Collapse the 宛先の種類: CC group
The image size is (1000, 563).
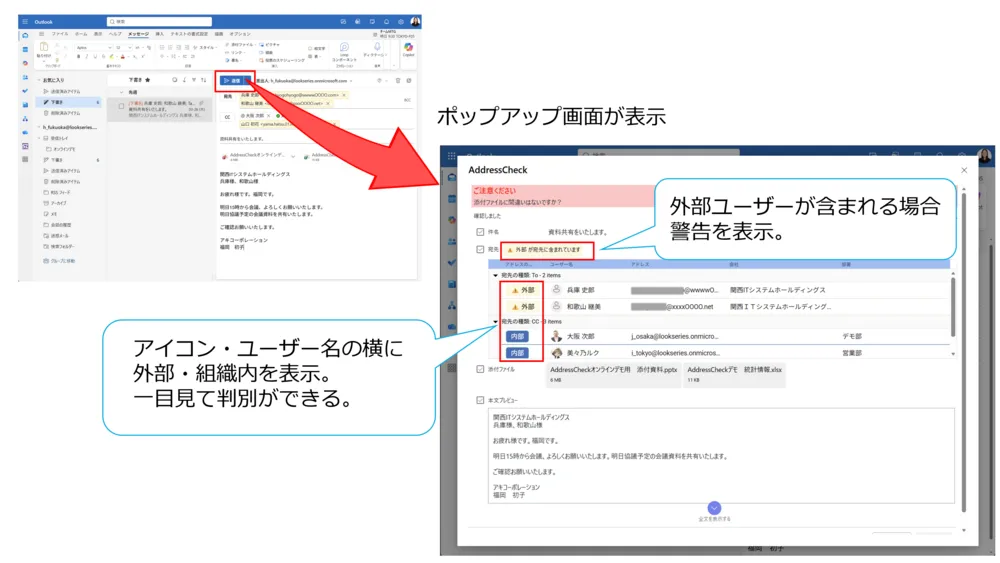coord(496,322)
